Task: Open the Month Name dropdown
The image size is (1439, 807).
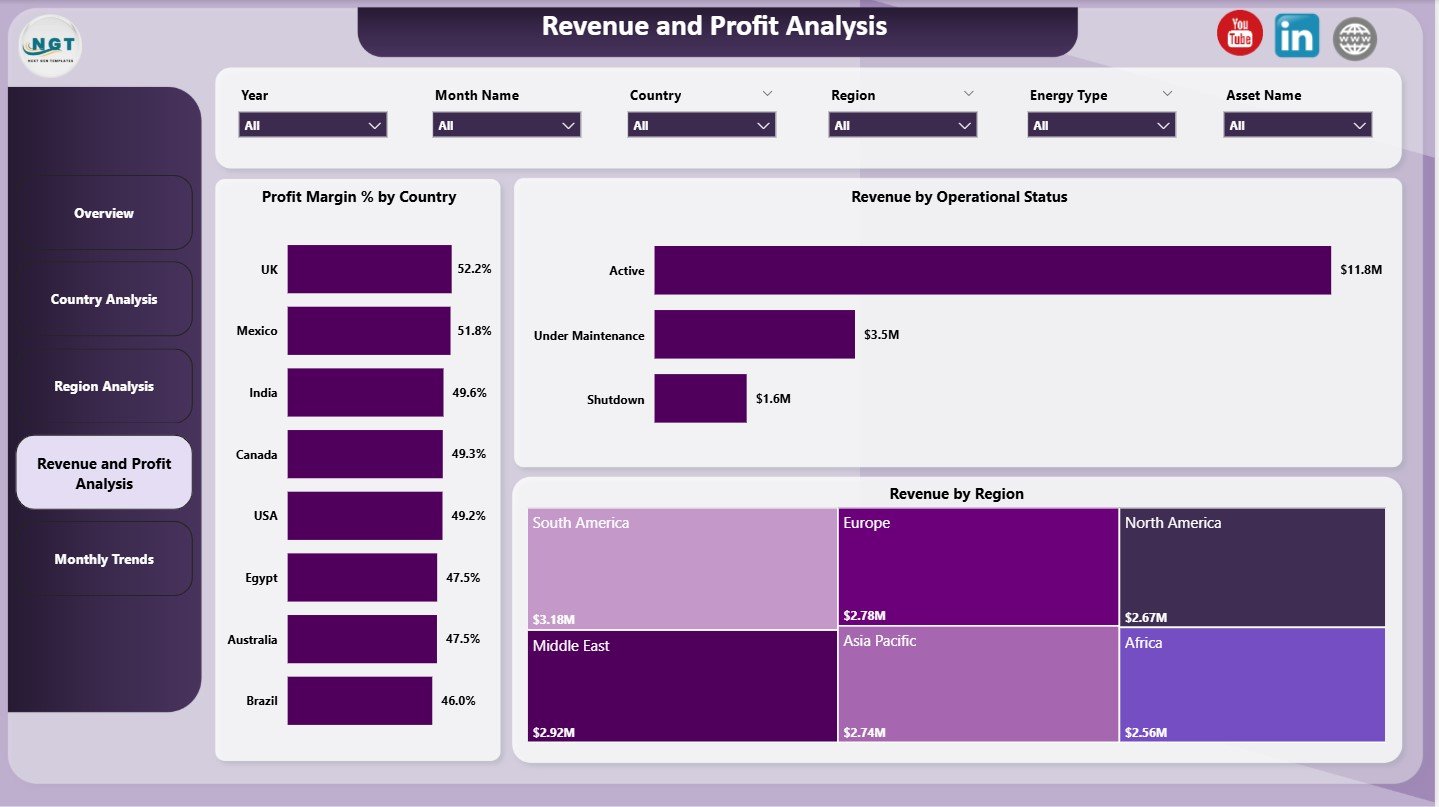Action: coord(506,125)
